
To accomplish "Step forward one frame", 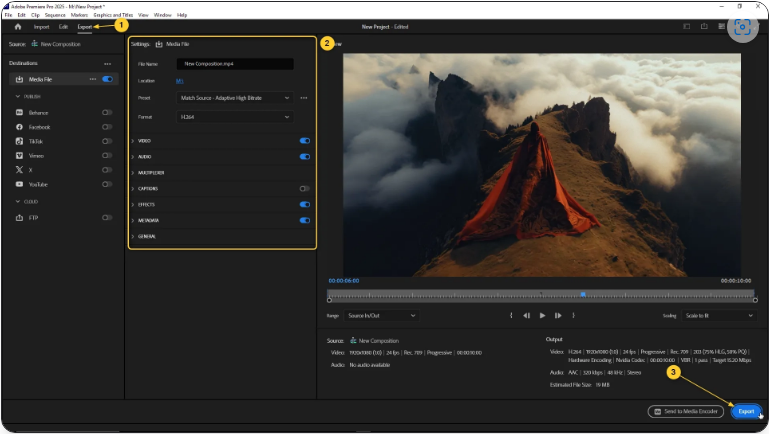I will click(558, 316).
